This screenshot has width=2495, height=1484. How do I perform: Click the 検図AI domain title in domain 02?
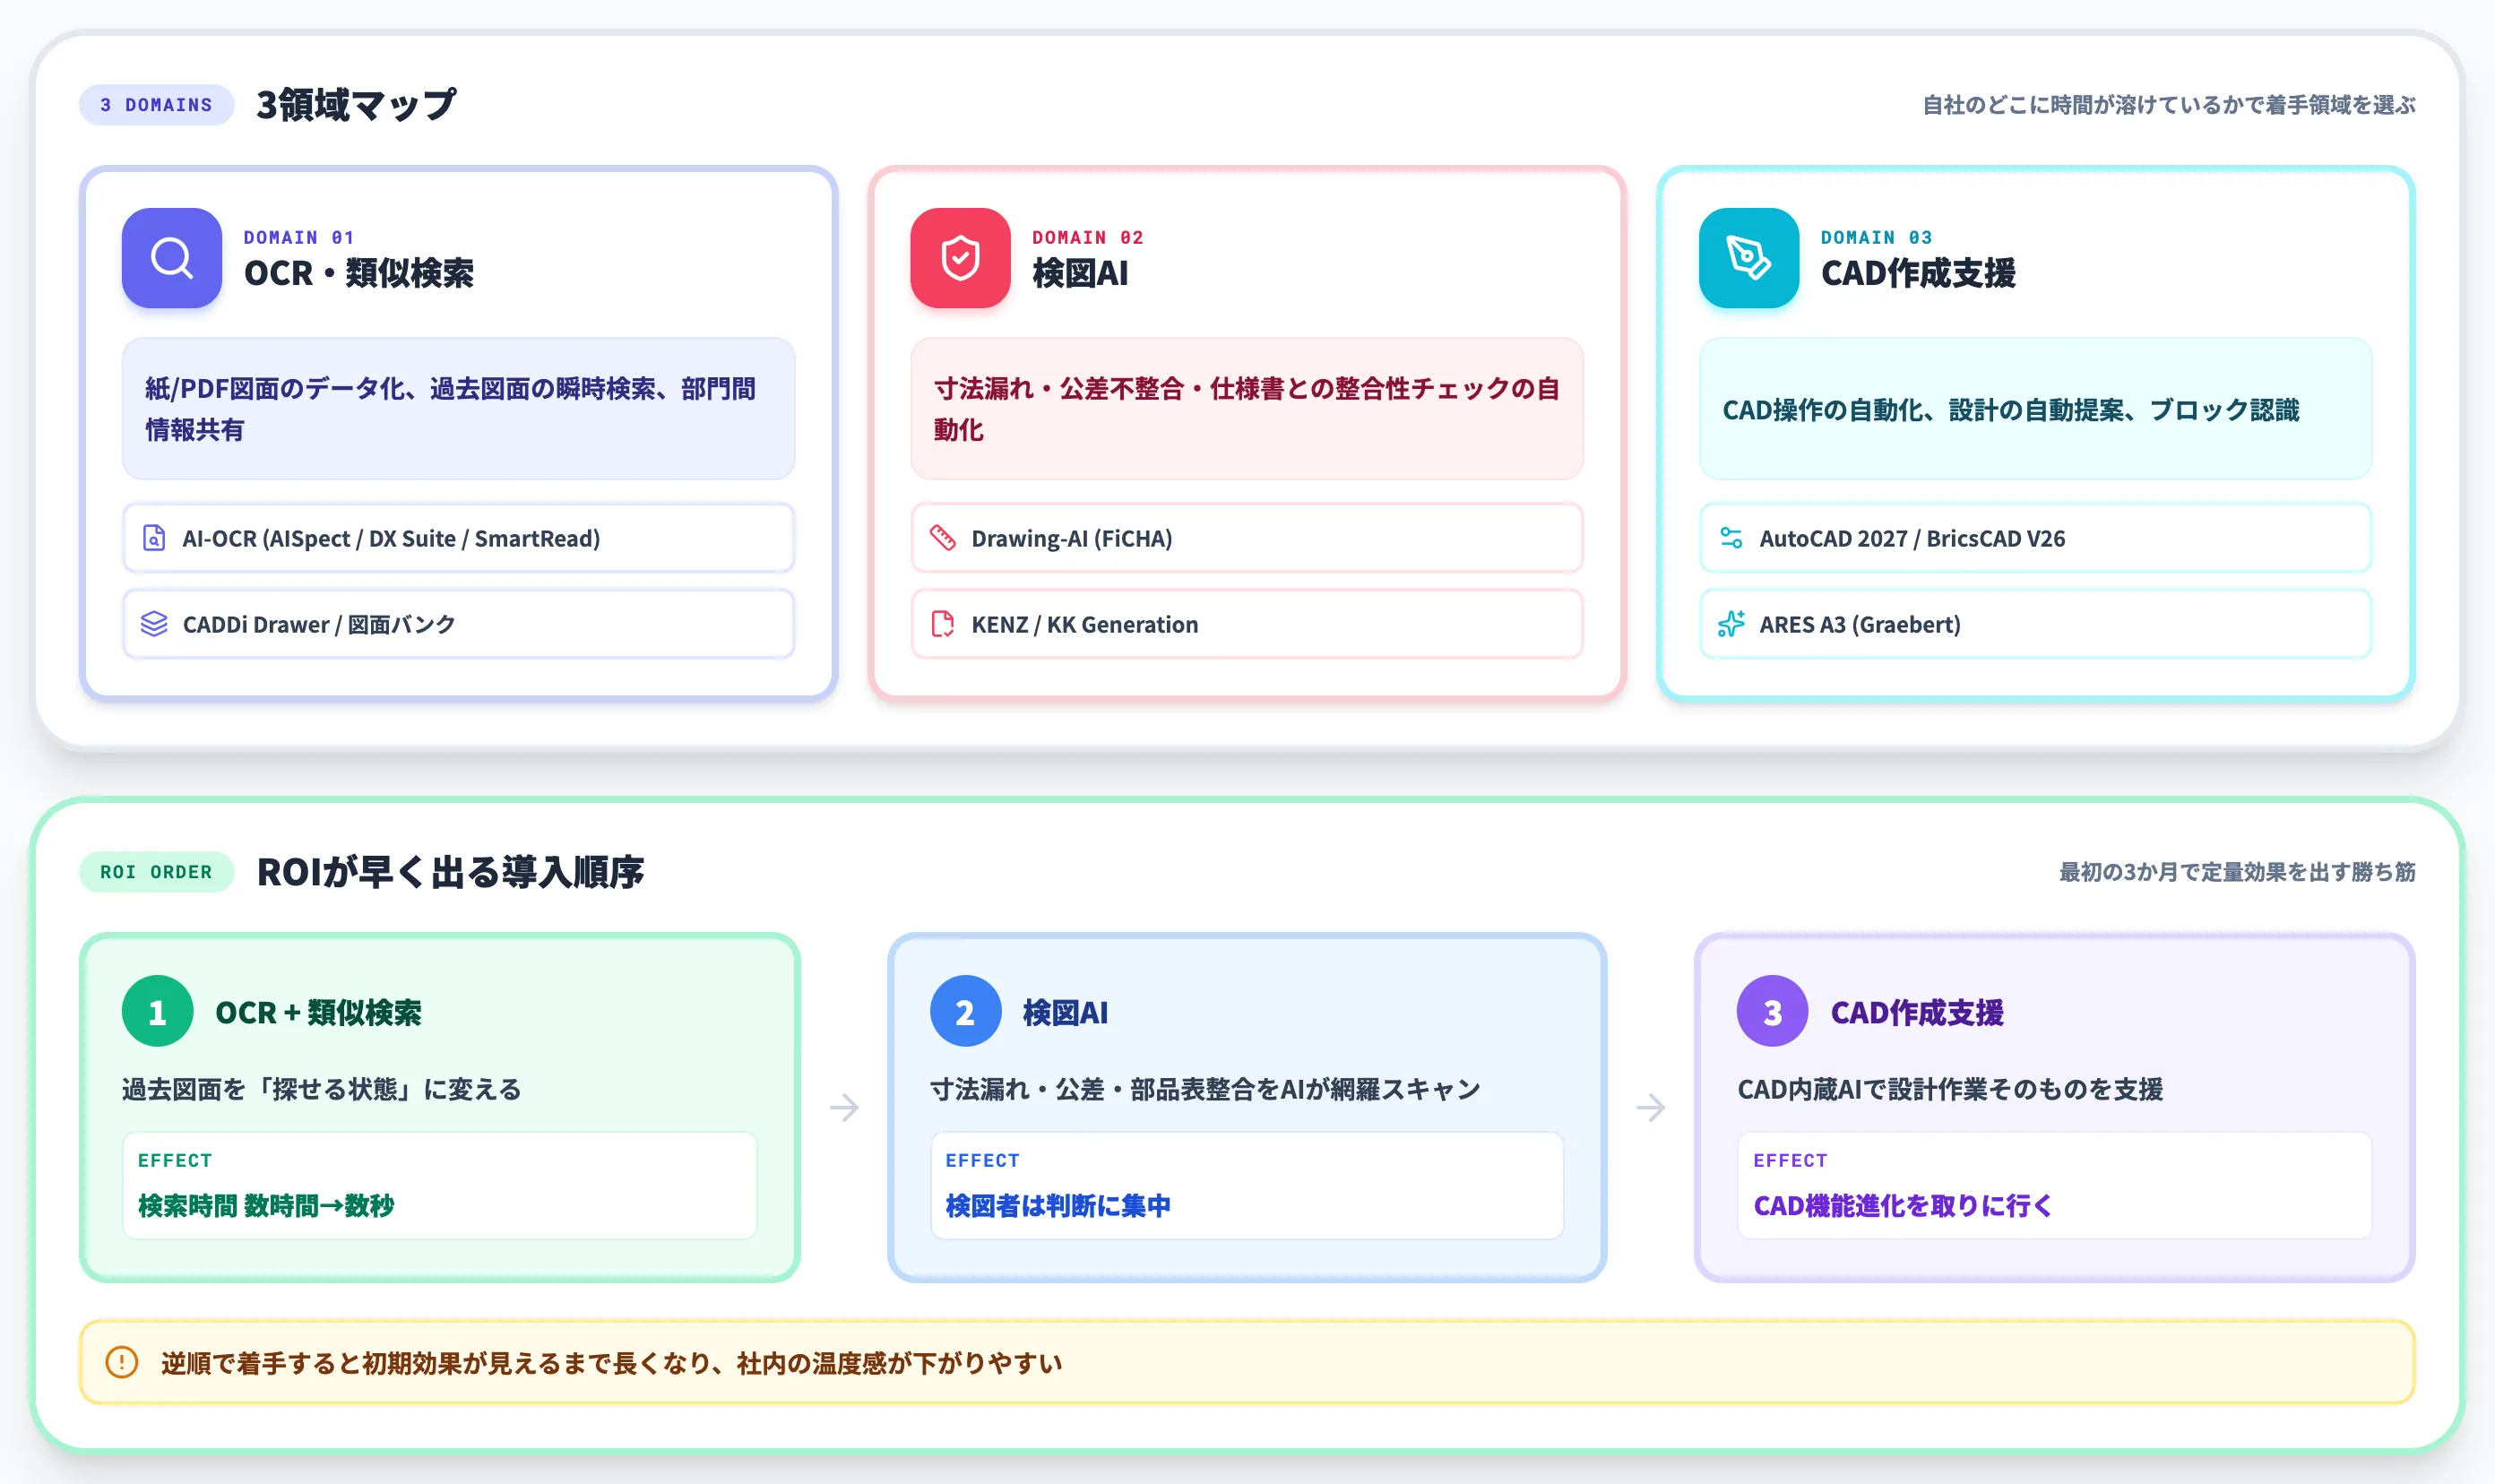tap(1080, 273)
